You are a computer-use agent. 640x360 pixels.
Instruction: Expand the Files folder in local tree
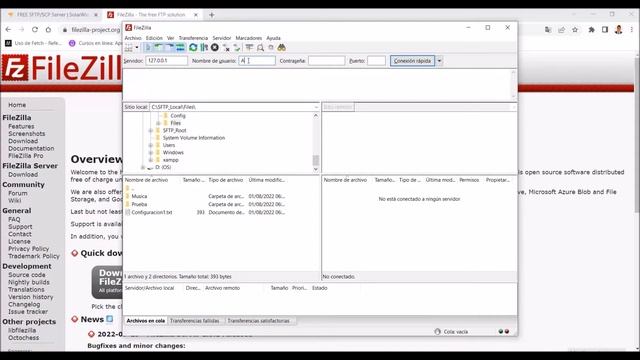158,123
